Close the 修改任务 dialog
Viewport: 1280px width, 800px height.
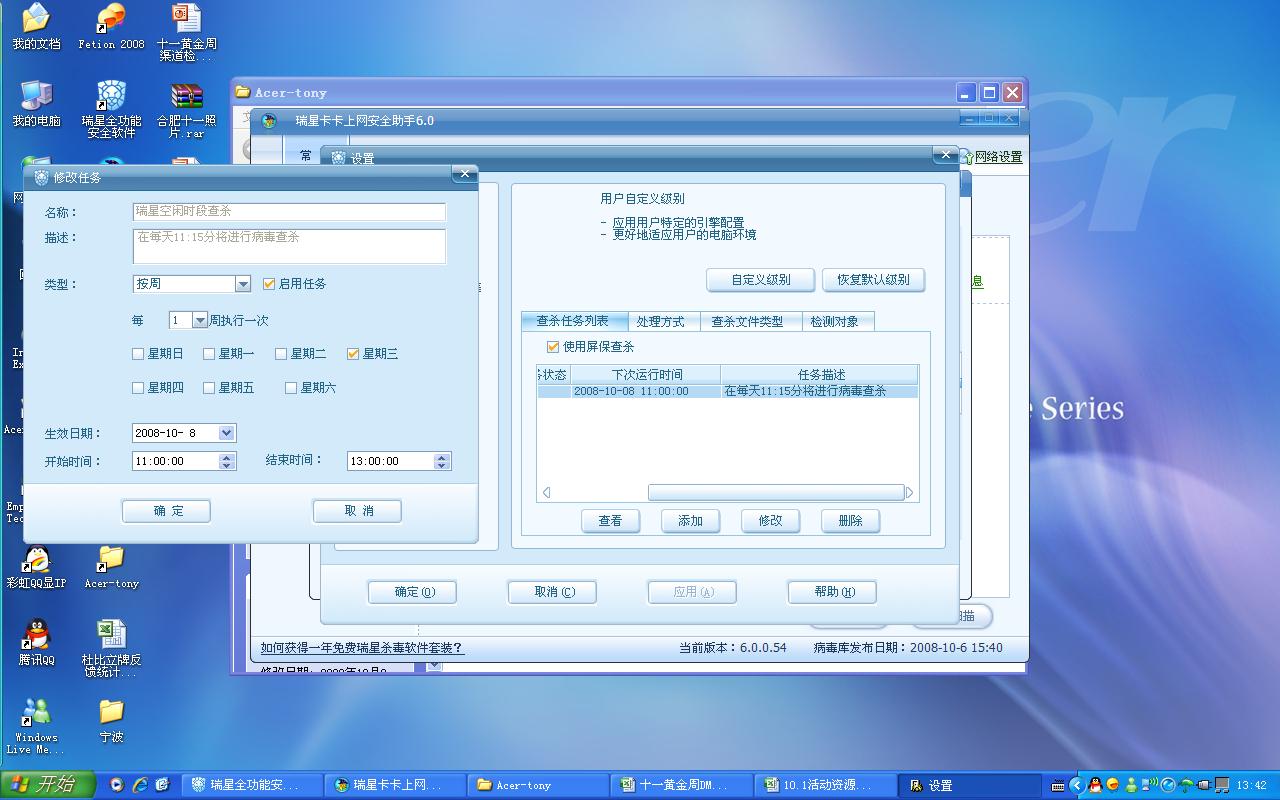tap(464, 174)
